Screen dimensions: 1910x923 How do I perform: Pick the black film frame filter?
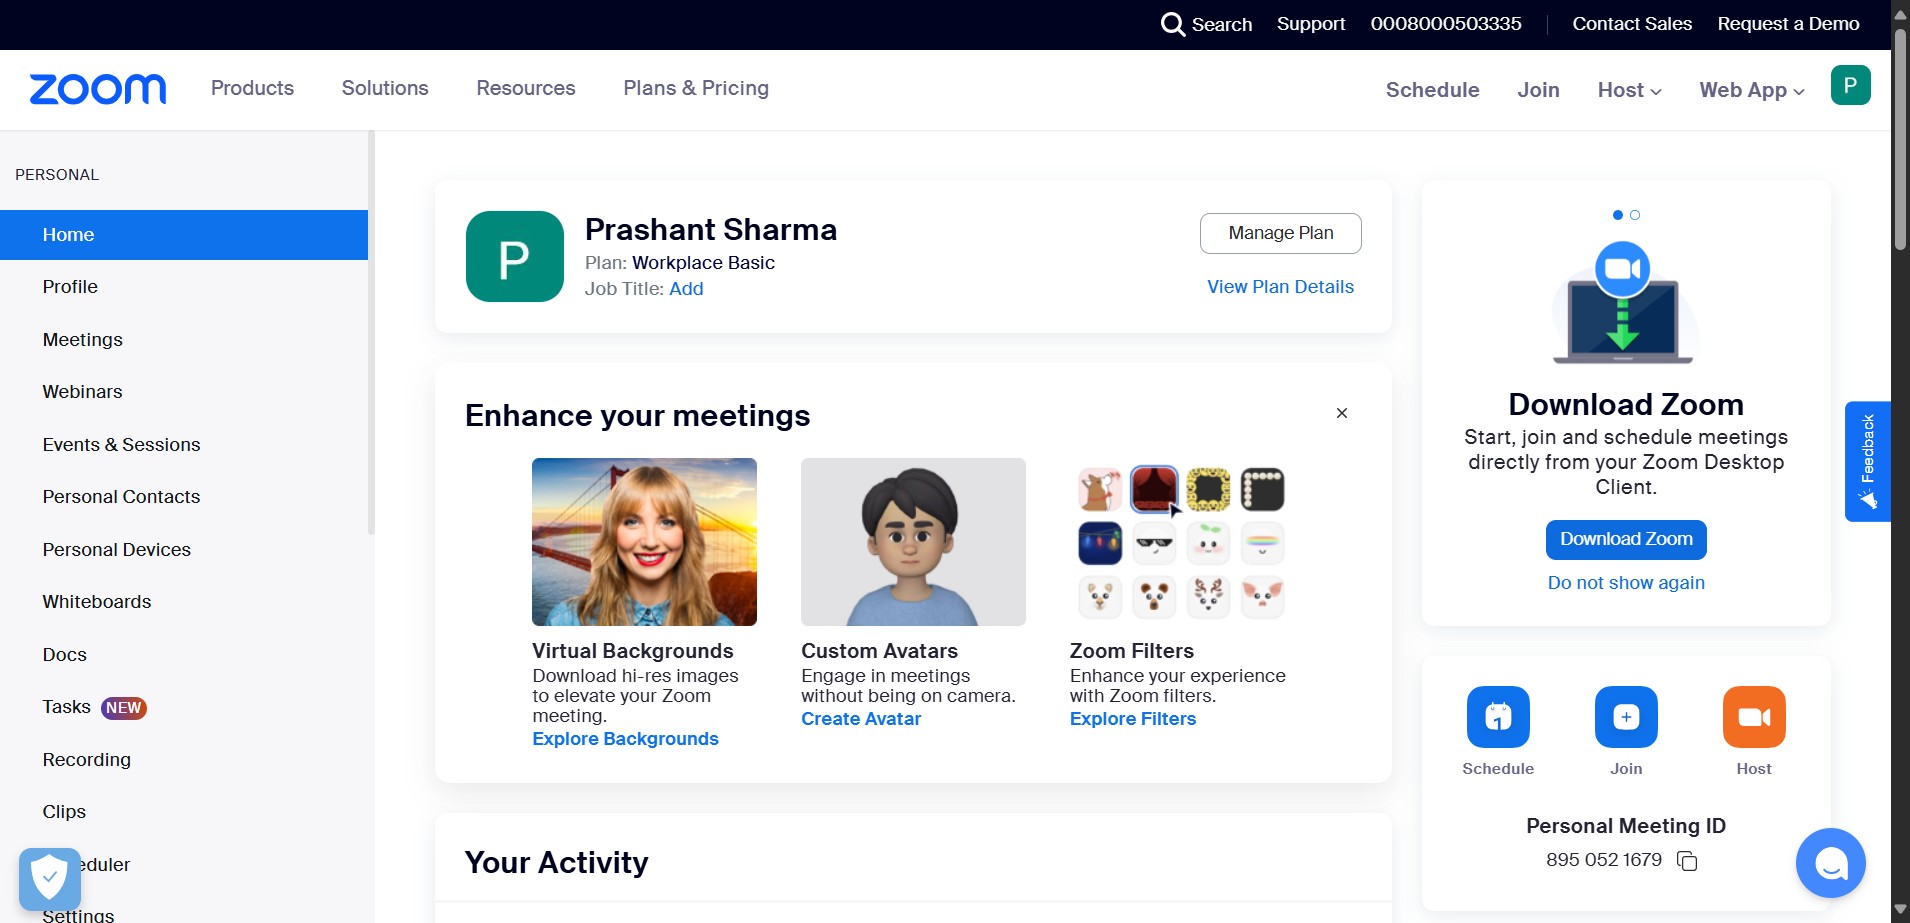(1262, 489)
